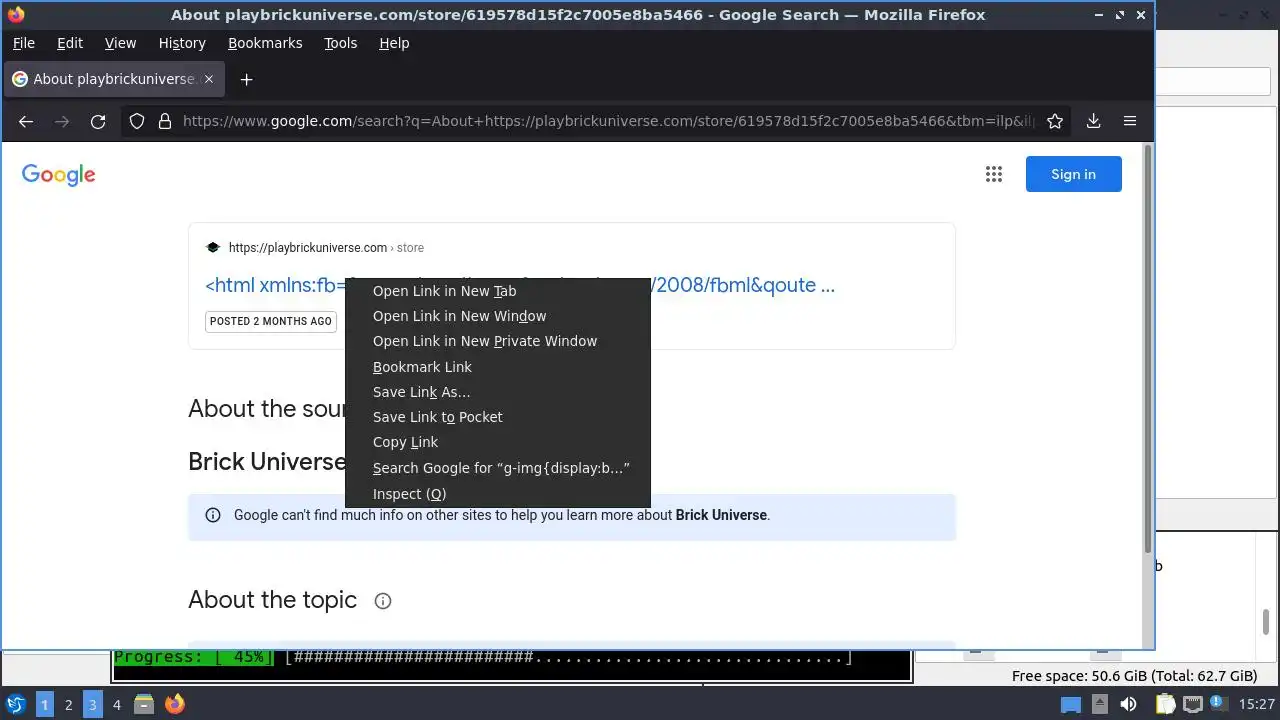Click info icon in Google notice
The width and height of the screenshot is (1280, 720).
coord(213,516)
